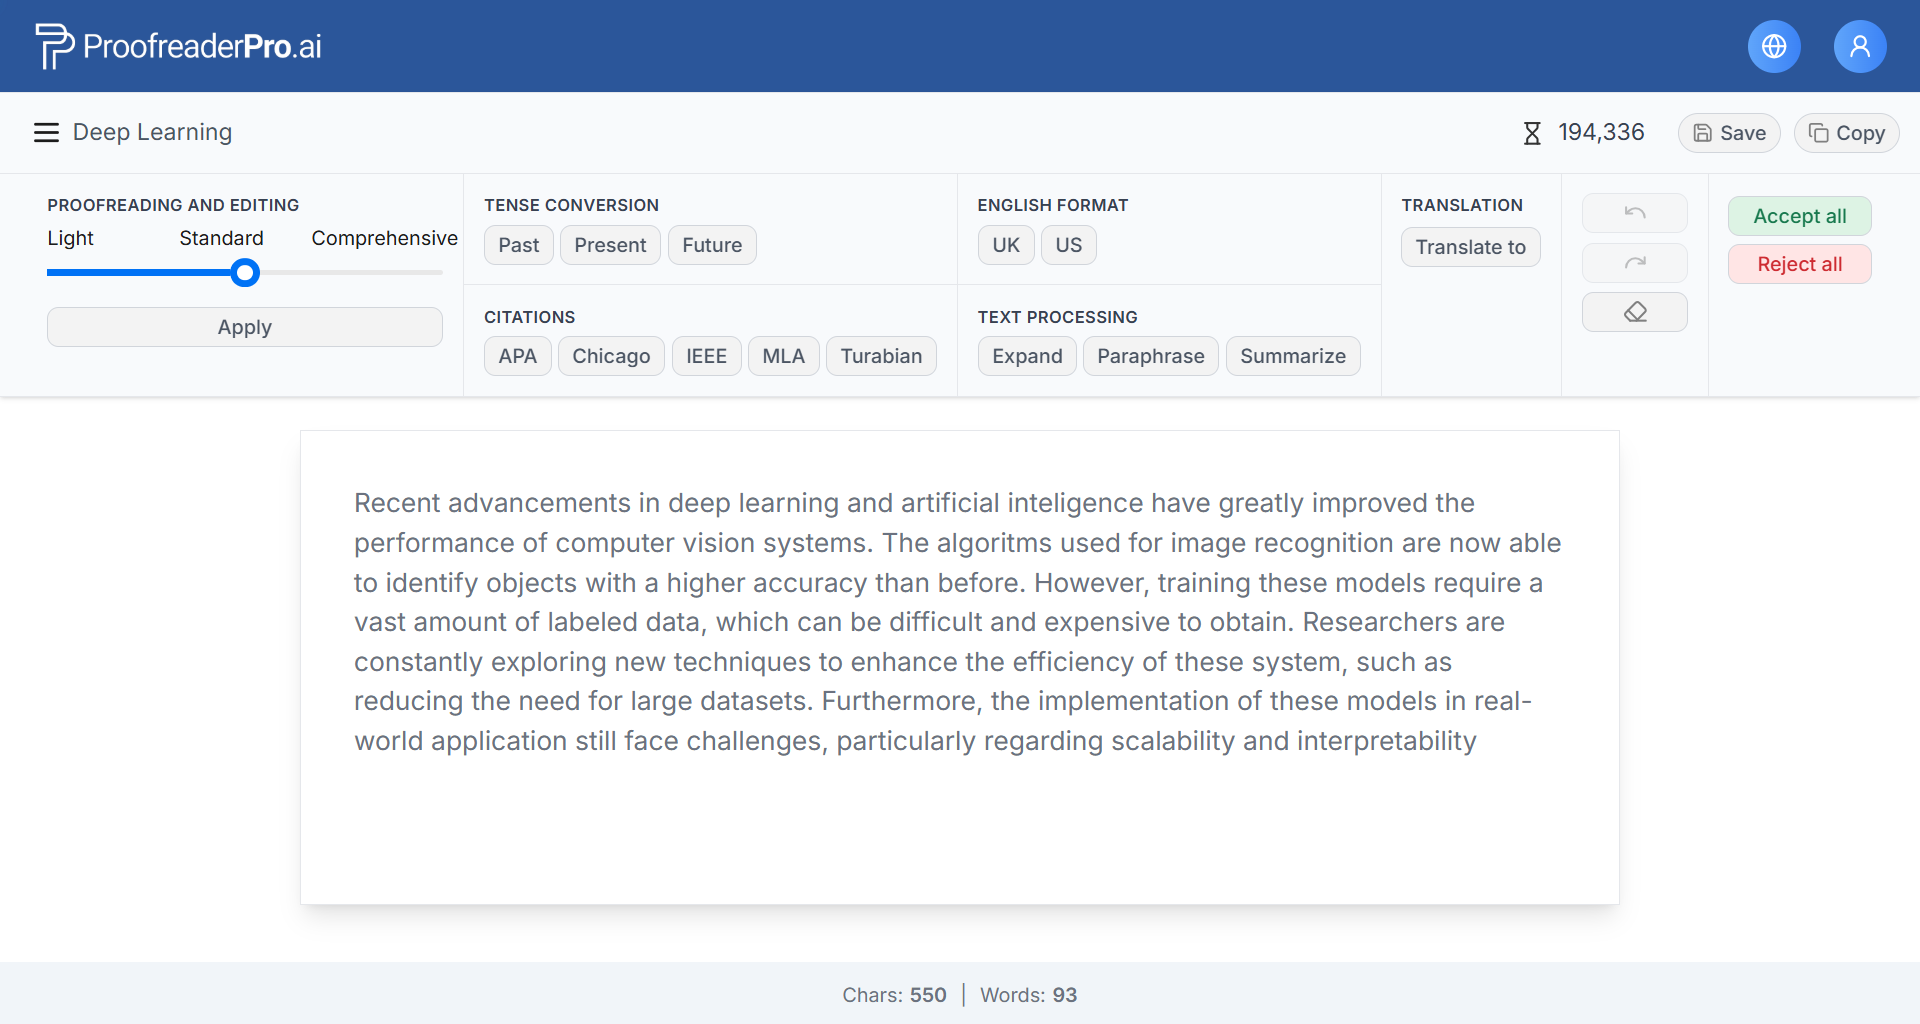Screen dimensions: 1920x1024
Task: Open the Translate to dropdown
Action: [x=1470, y=247]
